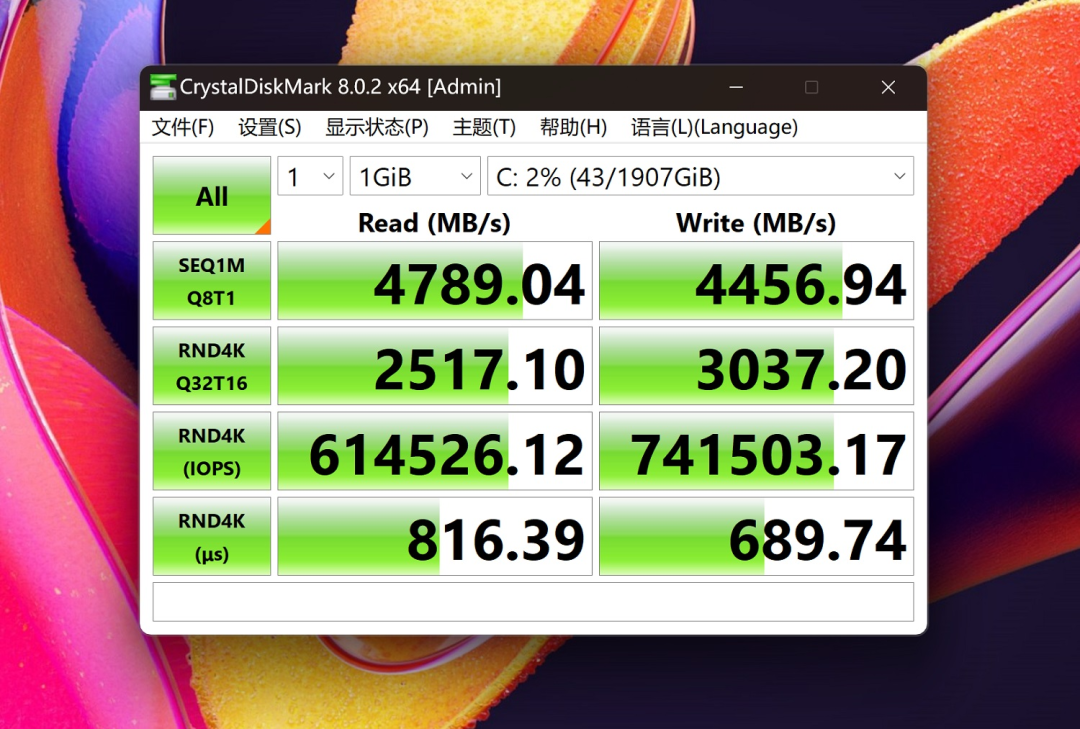Minimize the CrystalDiskMark window

tap(736, 88)
